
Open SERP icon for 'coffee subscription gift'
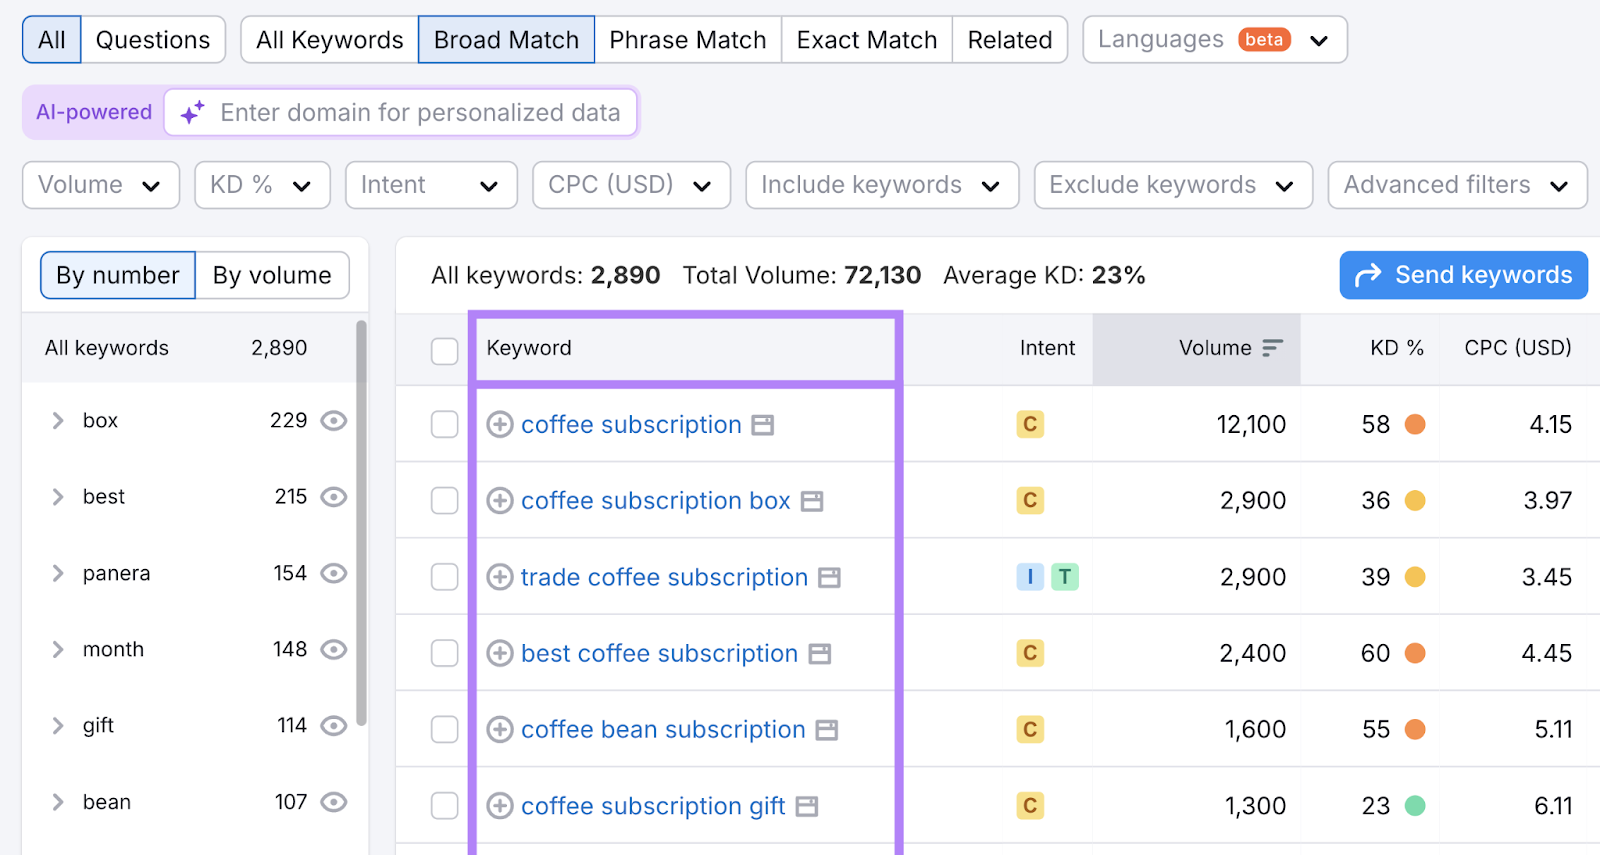(x=807, y=806)
